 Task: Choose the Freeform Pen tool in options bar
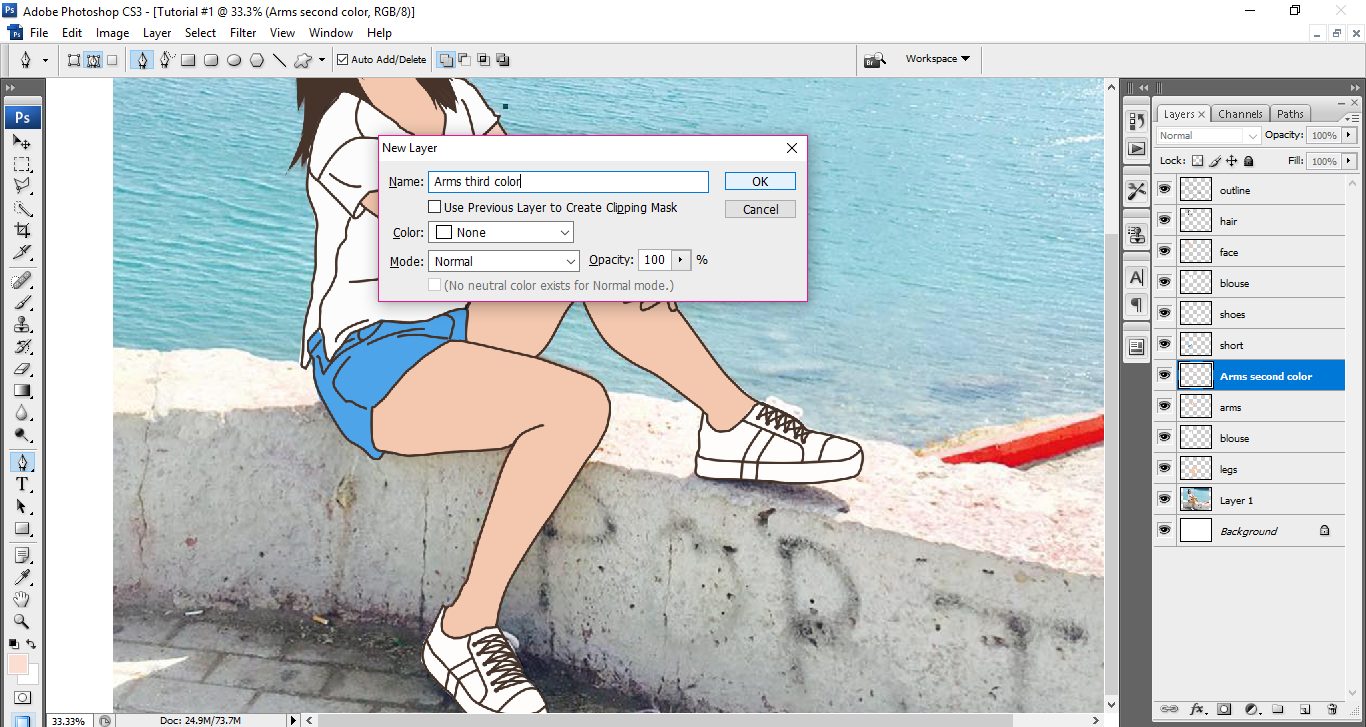pyautogui.click(x=166, y=60)
